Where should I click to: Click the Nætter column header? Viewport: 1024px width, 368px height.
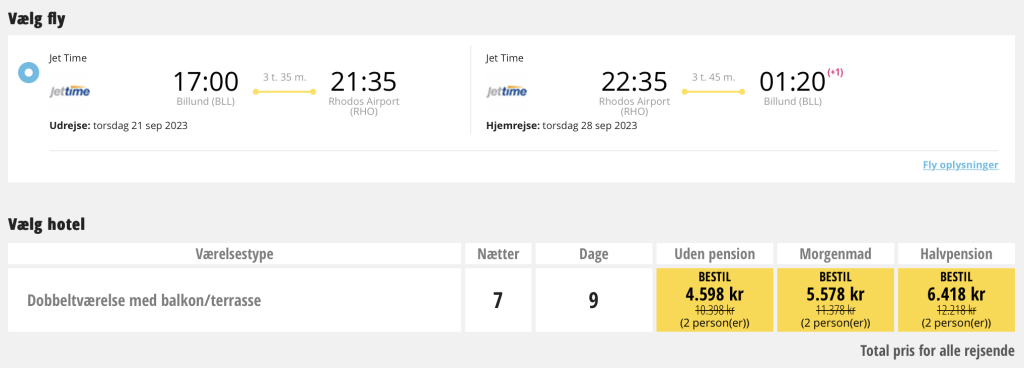tap(498, 254)
